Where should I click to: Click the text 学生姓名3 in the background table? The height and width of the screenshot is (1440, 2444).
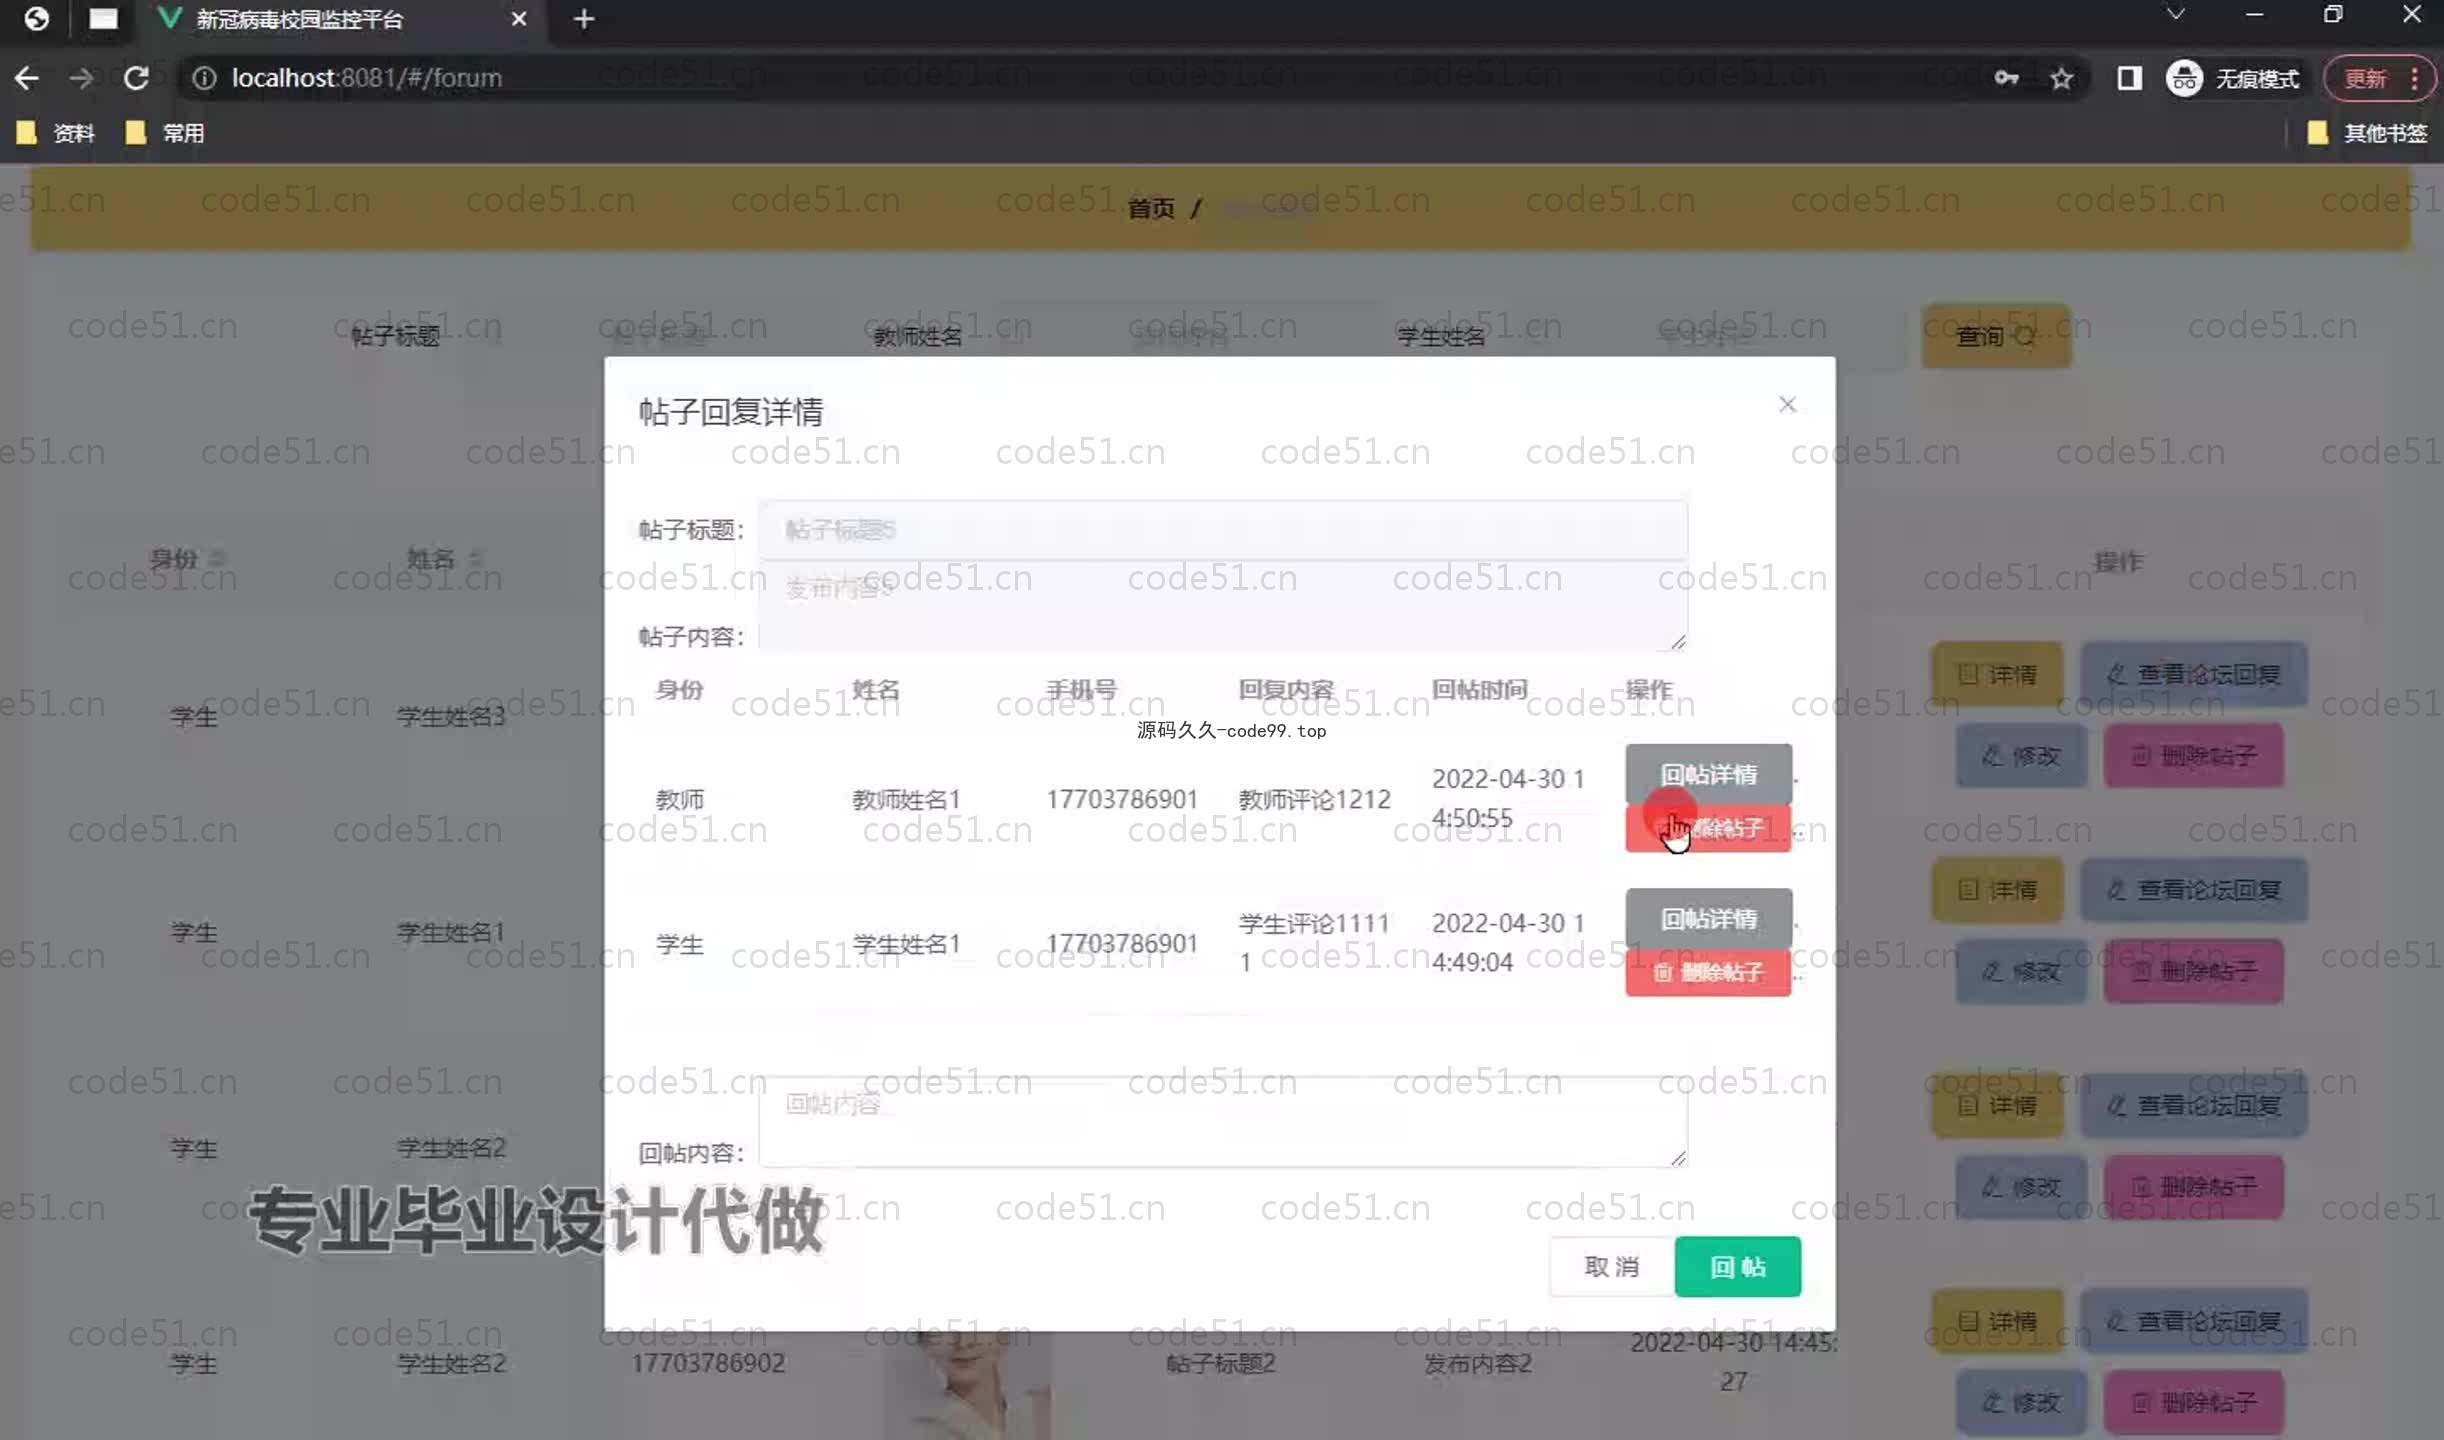(451, 716)
